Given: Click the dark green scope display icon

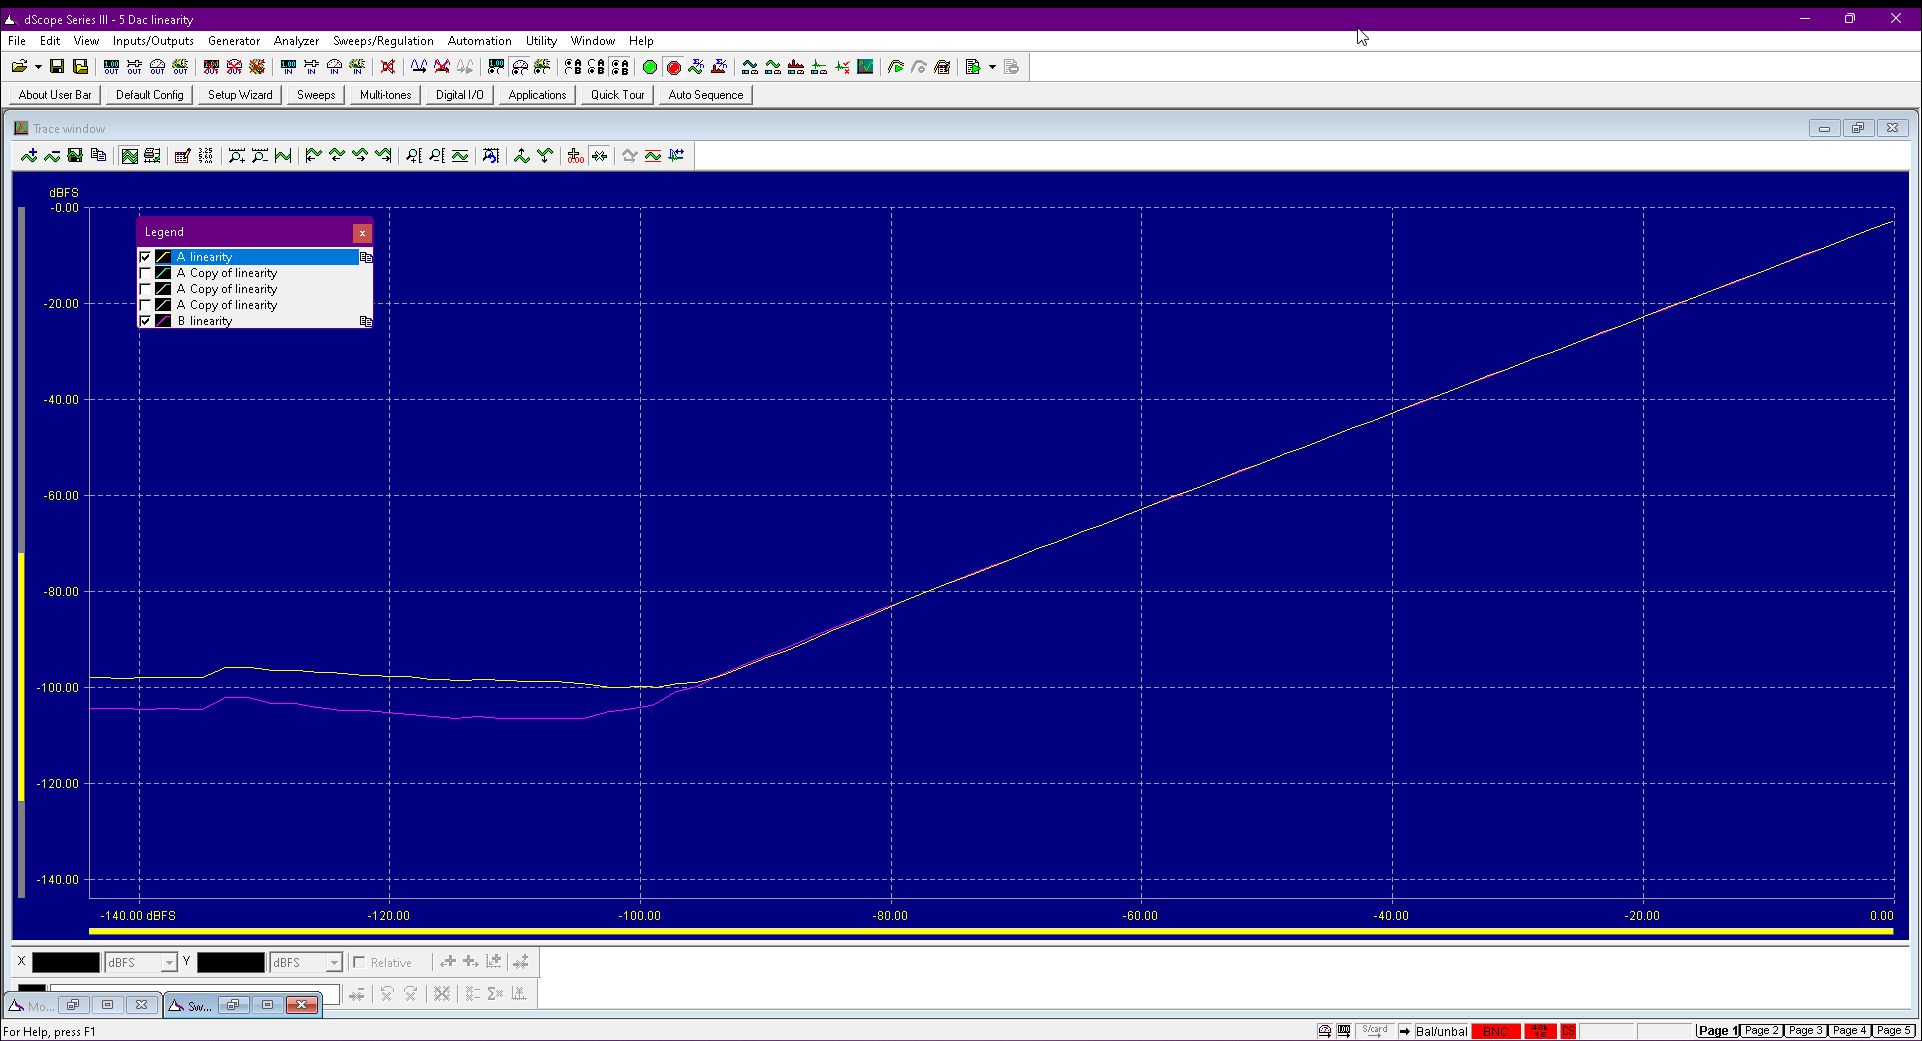Looking at the screenshot, I should (866, 67).
